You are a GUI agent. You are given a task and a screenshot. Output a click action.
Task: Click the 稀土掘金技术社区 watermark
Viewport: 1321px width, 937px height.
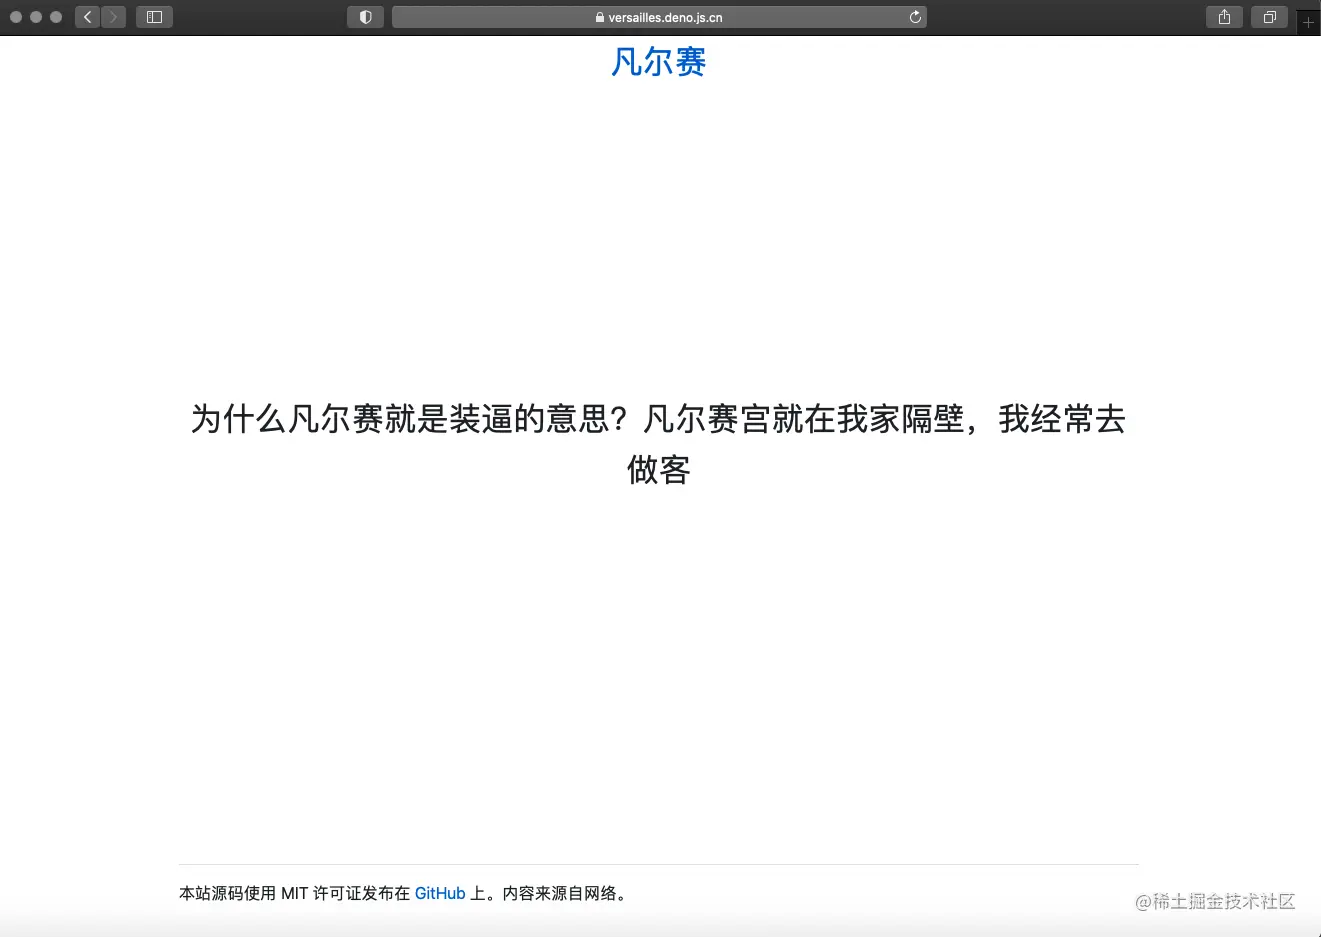(1215, 901)
